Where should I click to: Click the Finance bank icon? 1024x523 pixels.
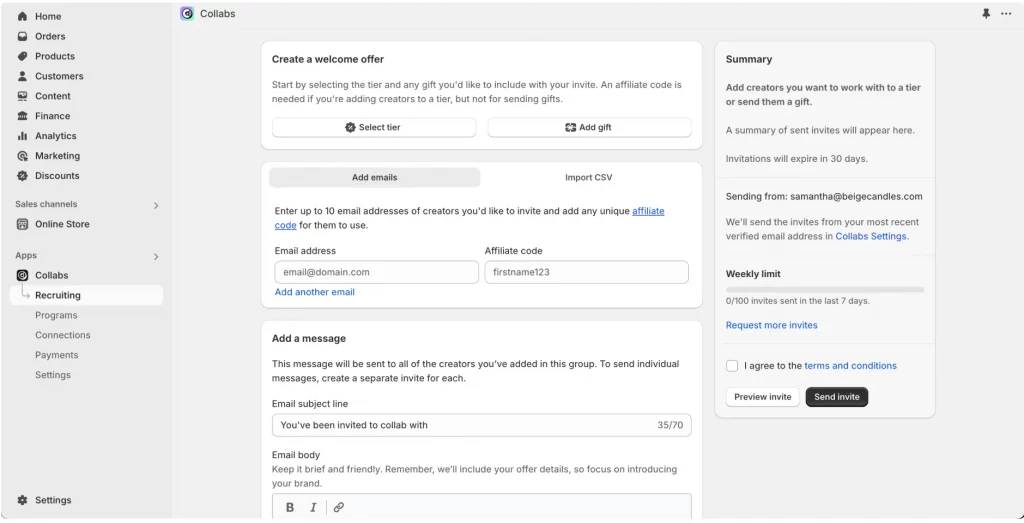point(22,116)
